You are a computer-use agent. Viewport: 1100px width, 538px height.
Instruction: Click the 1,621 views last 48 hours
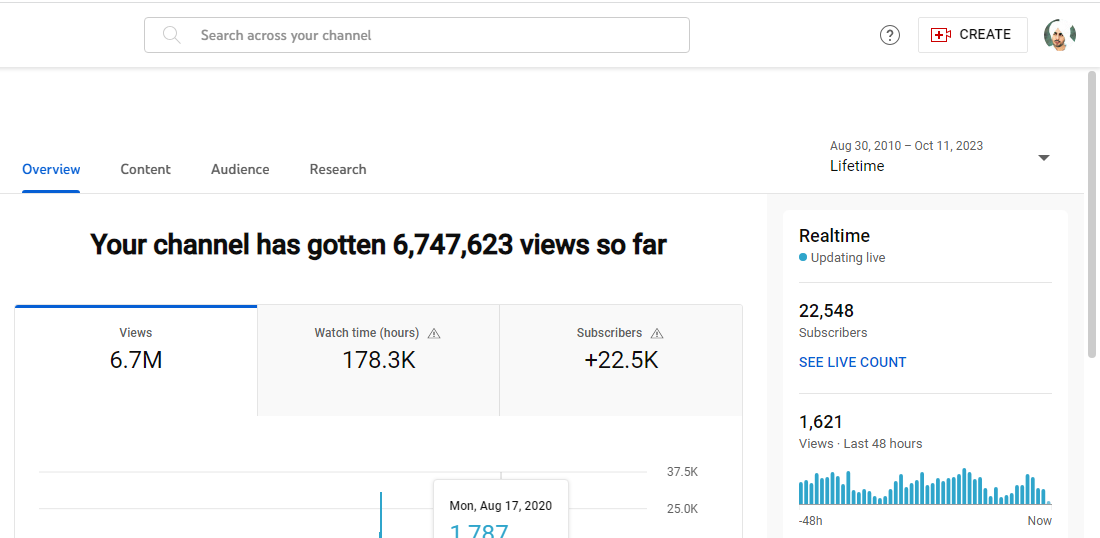pos(821,422)
